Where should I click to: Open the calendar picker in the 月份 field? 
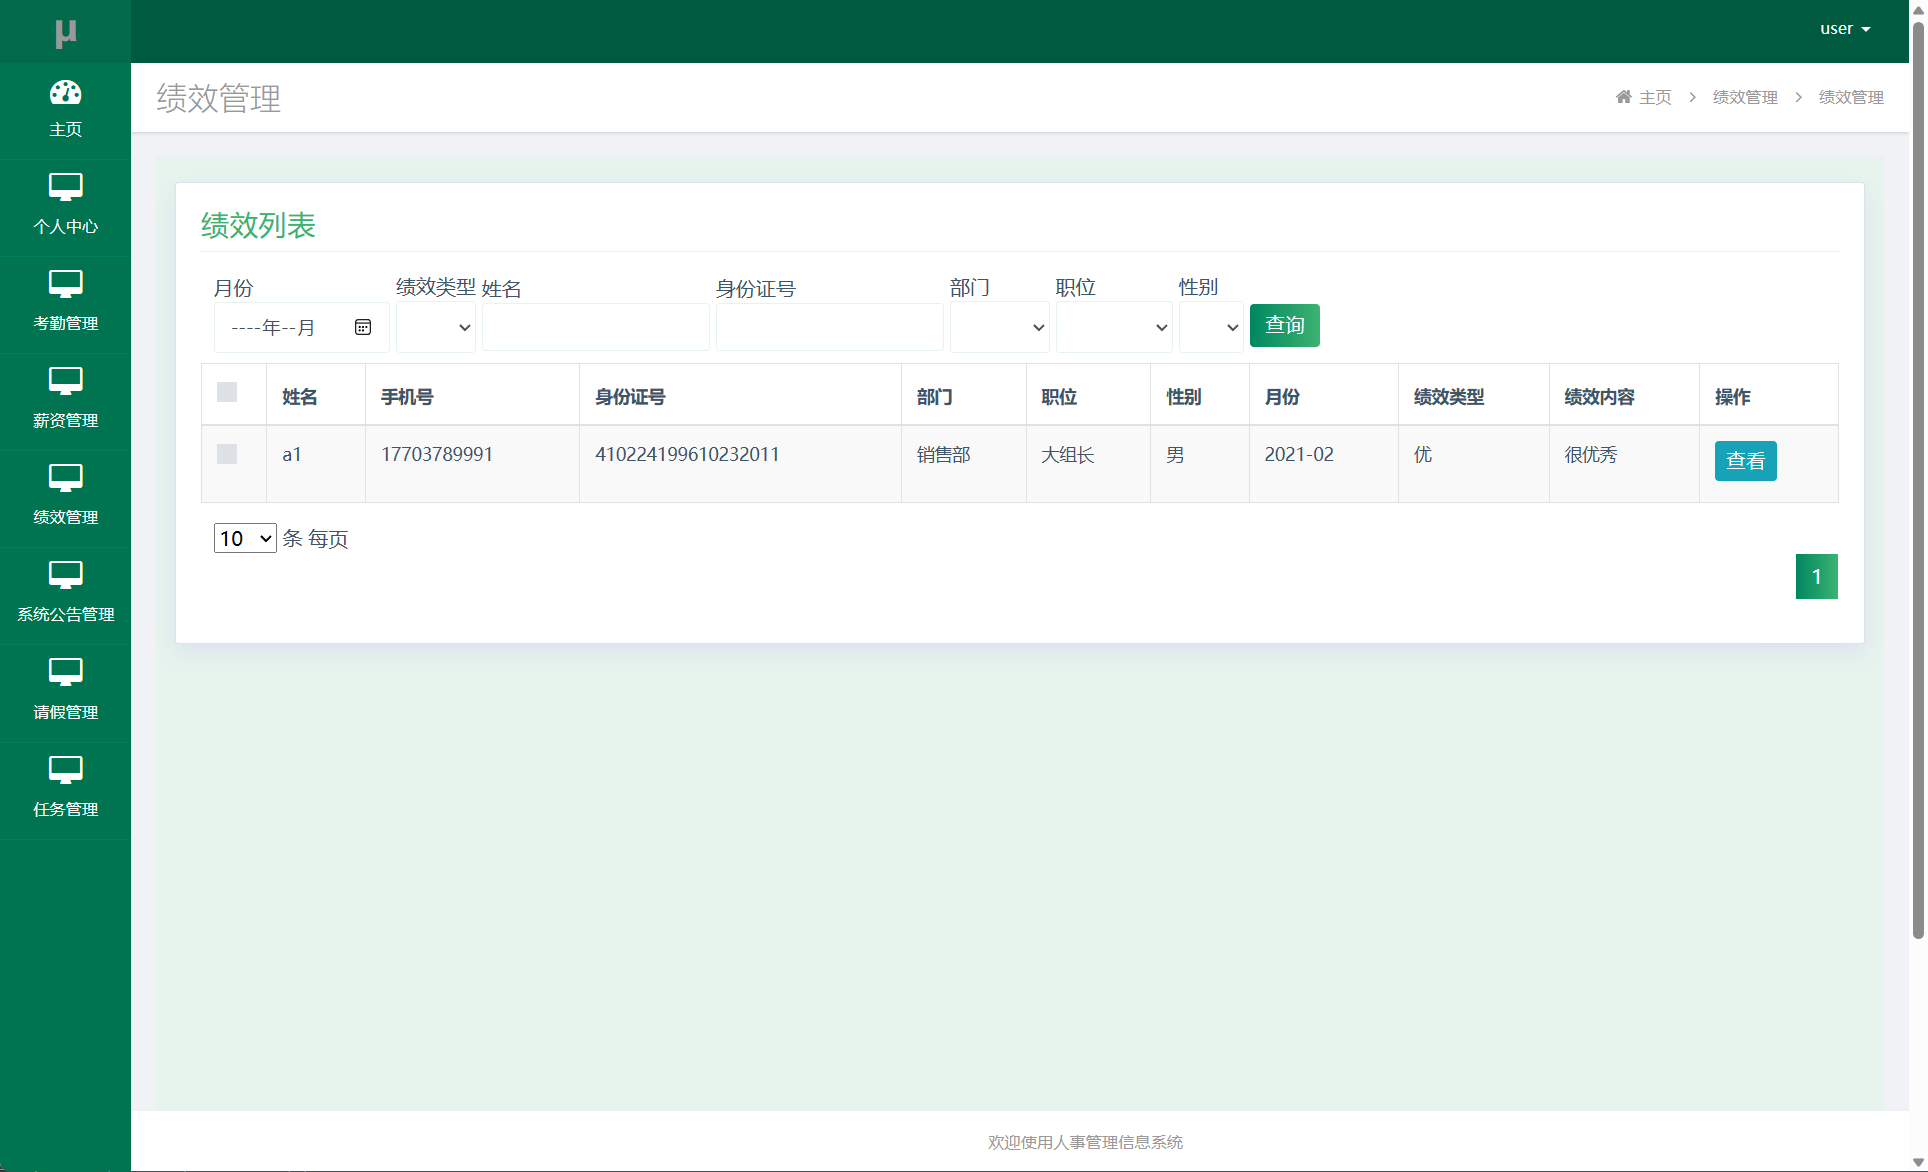coord(362,326)
